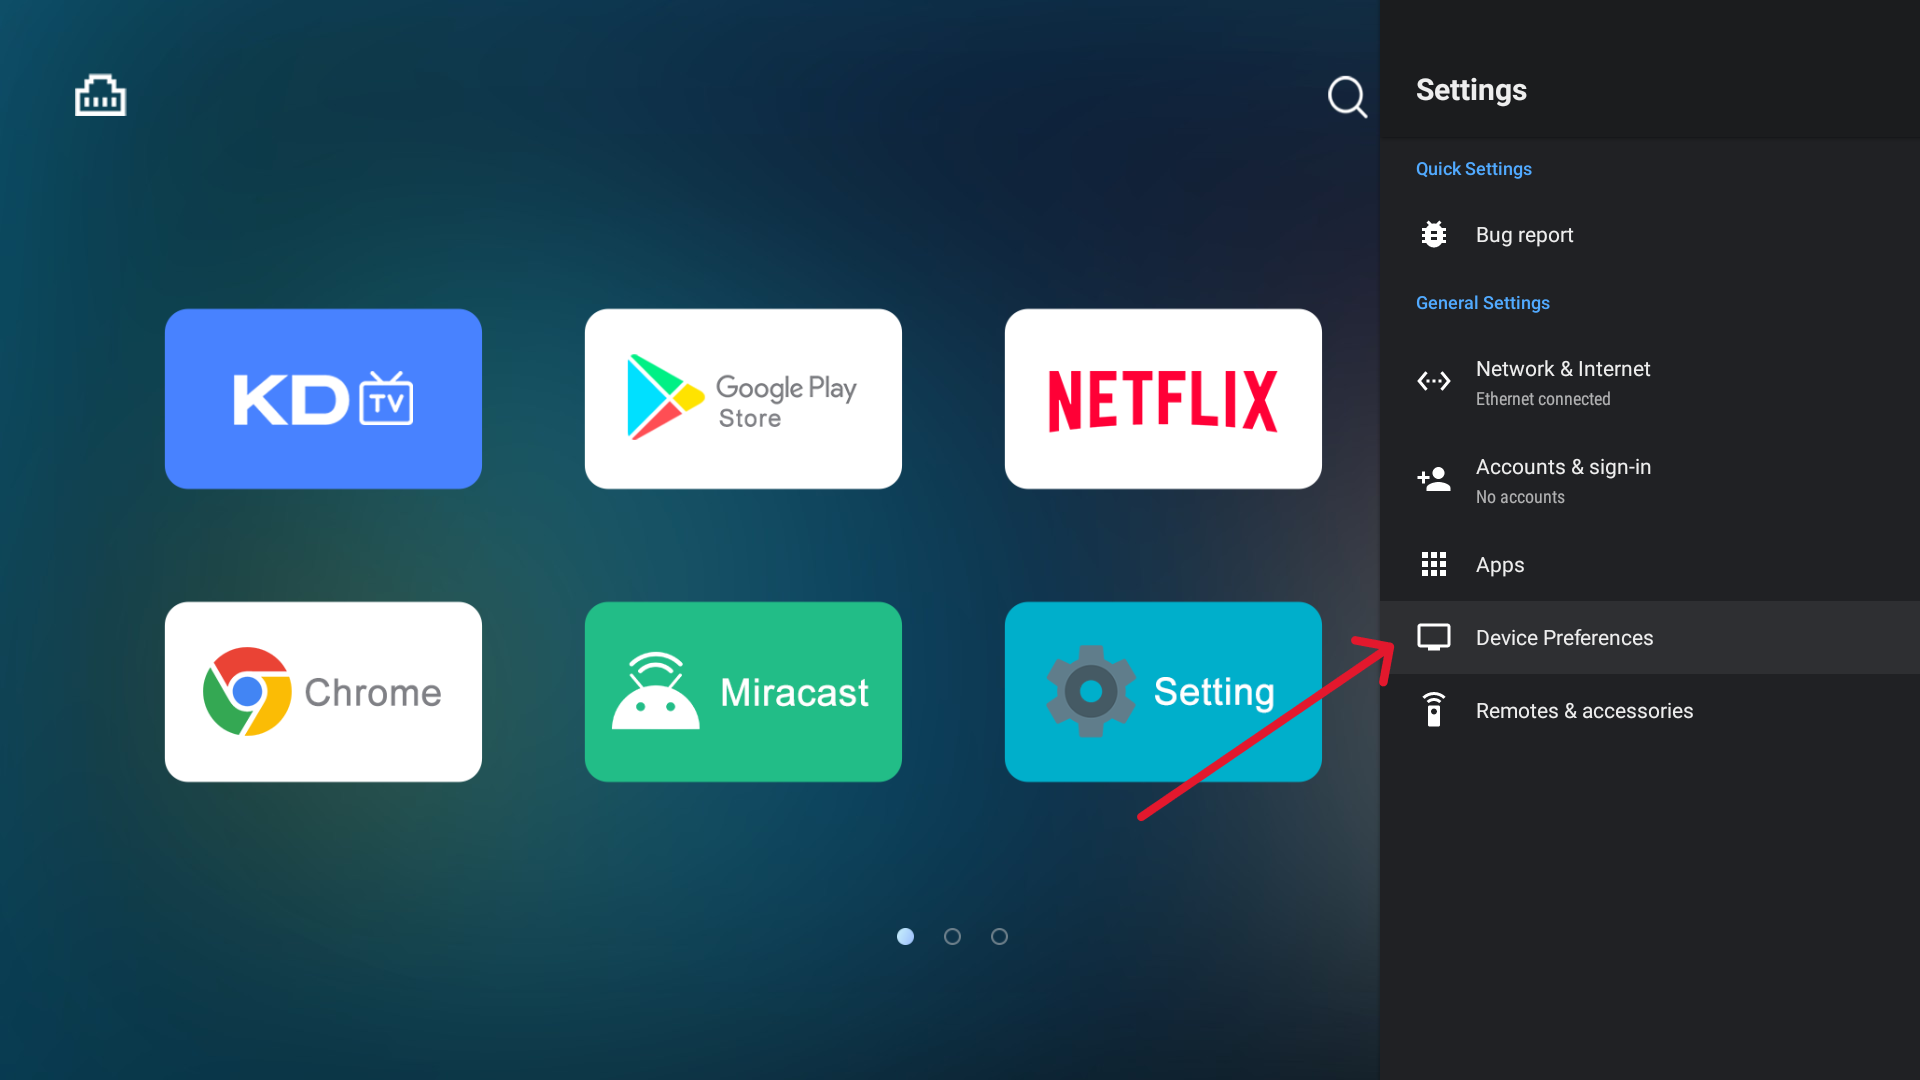Go to the third page indicator dot

pyautogui.click(x=999, y=937)
